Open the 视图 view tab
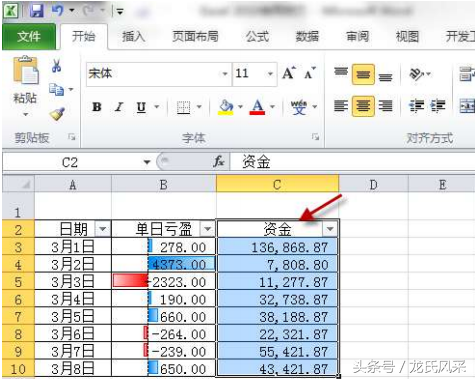475x379 pixels. pyautogui.click(x=407, y=36)
